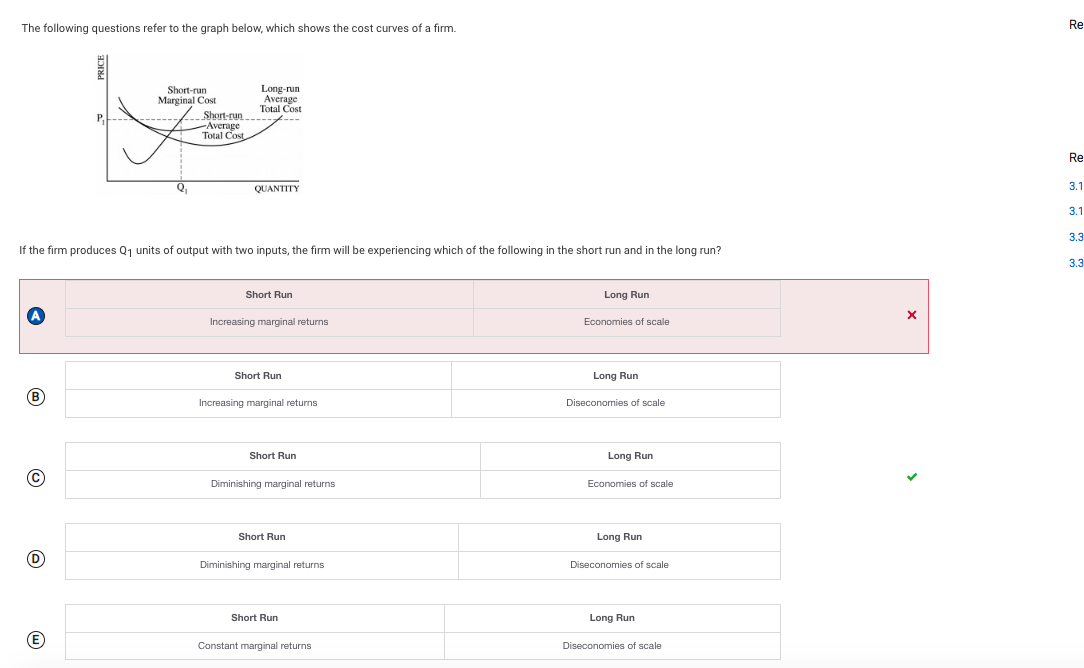Click the cost curves graph image

pos(200,125)
